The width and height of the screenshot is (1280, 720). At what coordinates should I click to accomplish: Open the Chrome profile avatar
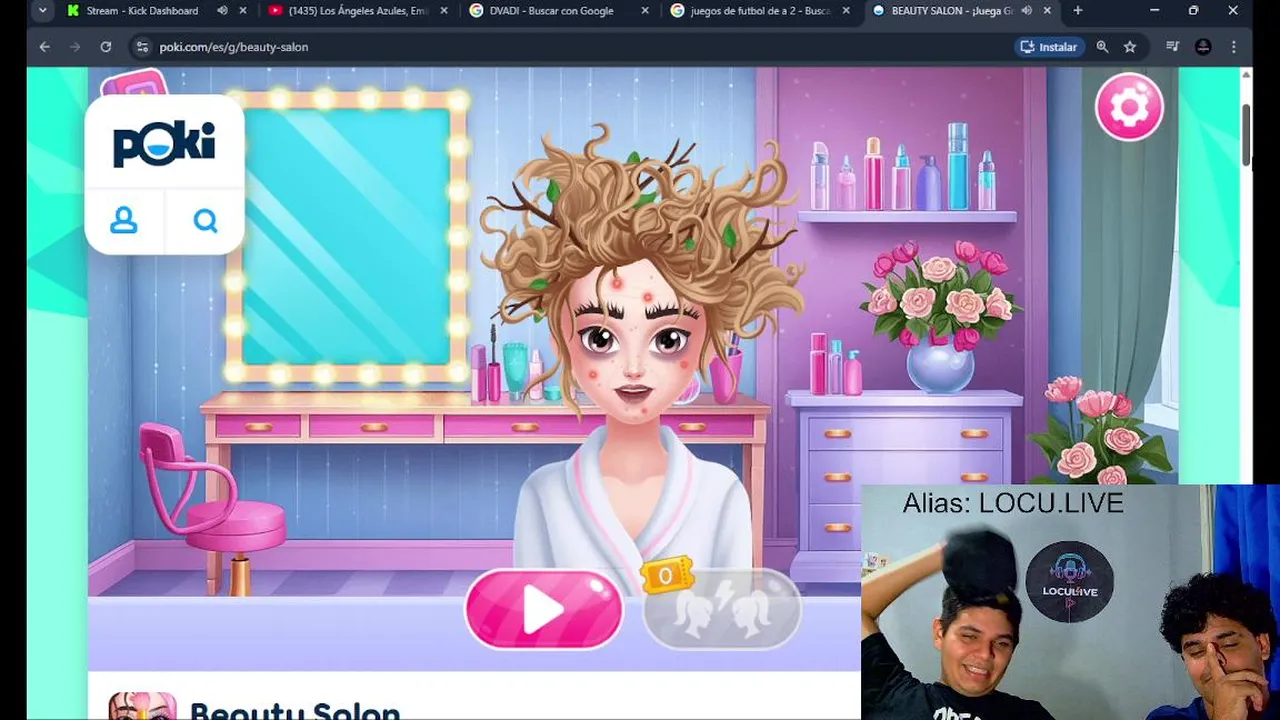click(x=1203, y=47)
